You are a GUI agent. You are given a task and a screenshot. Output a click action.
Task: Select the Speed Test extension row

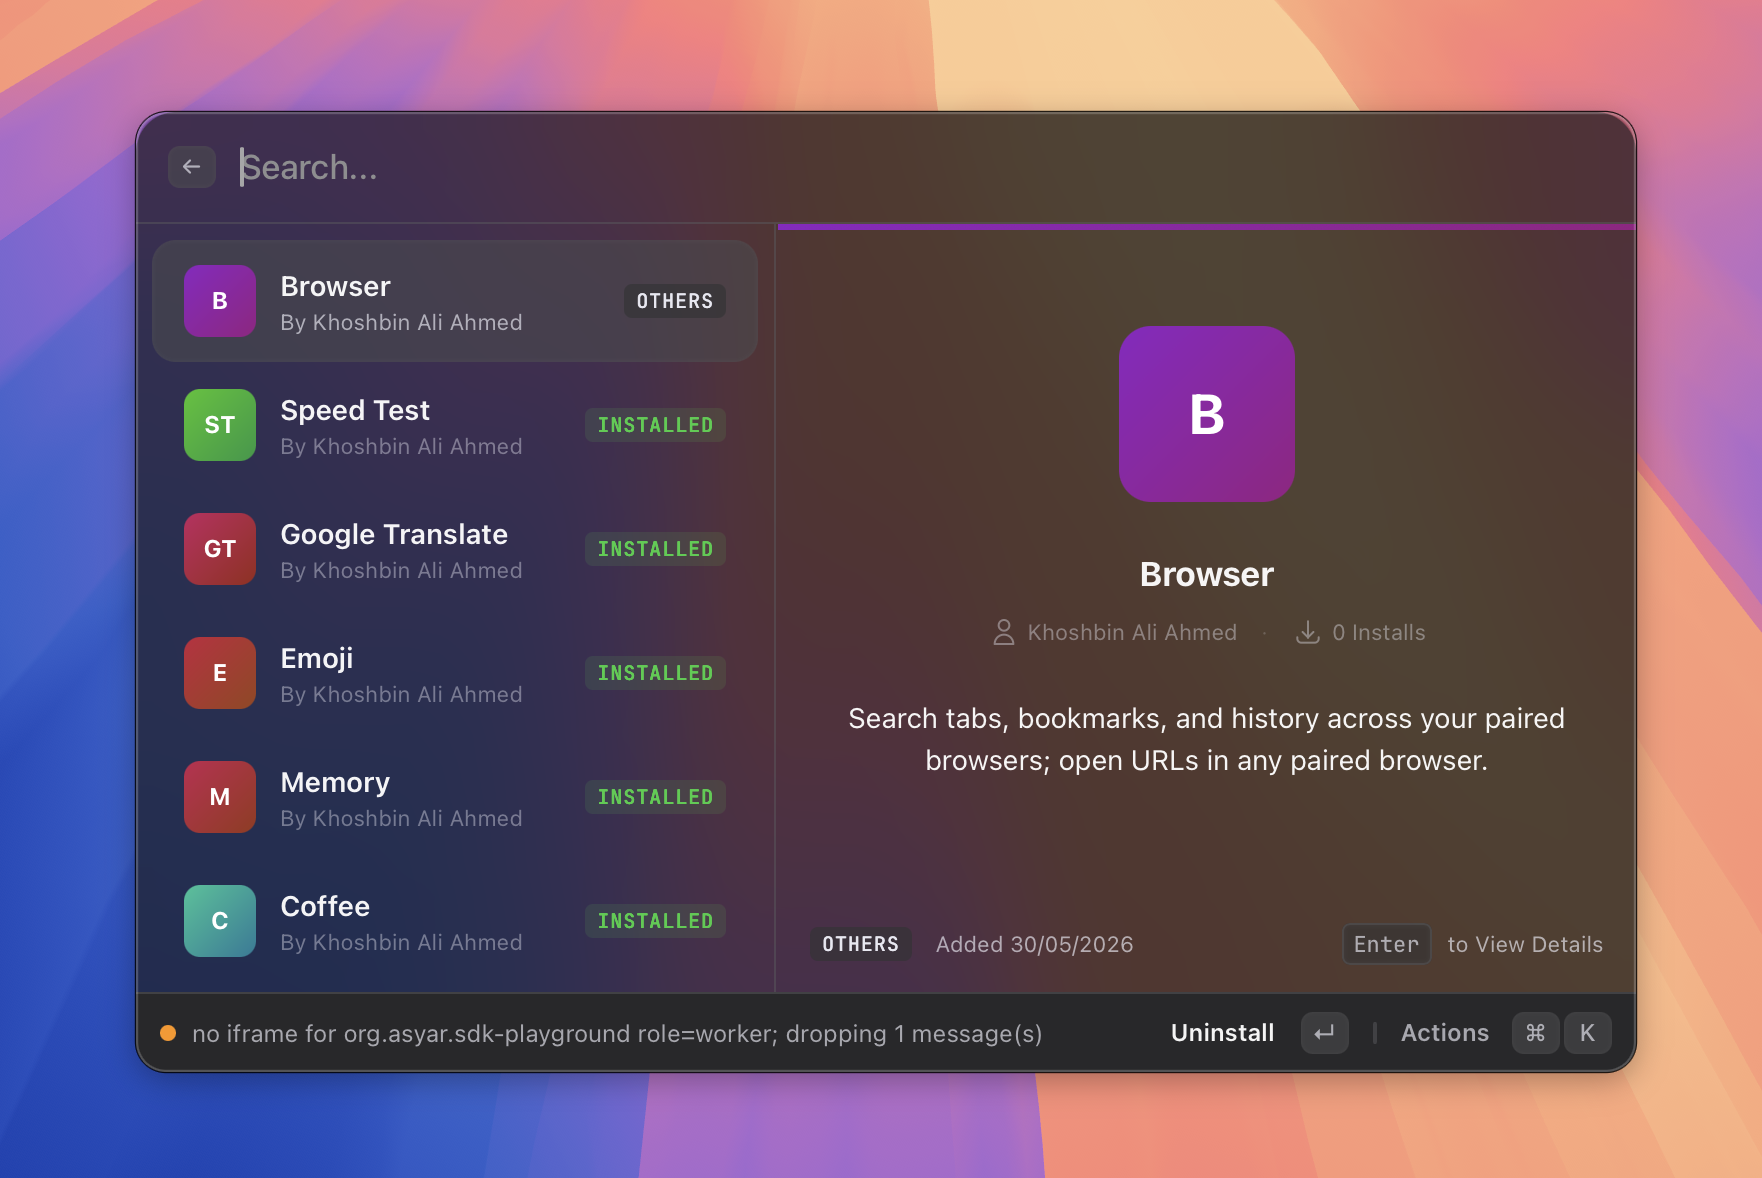[455, 425]
